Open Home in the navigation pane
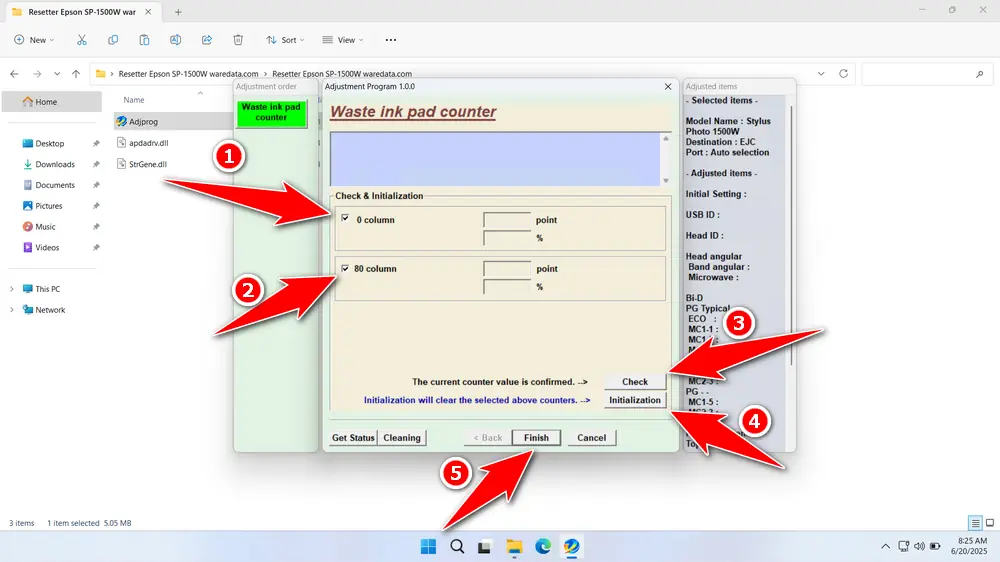This screenshot has height=562, width=1000. click(52, 102)
